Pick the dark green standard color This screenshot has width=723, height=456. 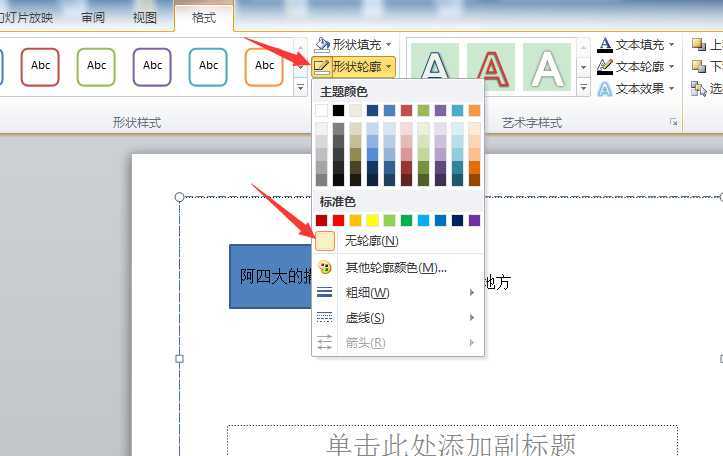406,220
